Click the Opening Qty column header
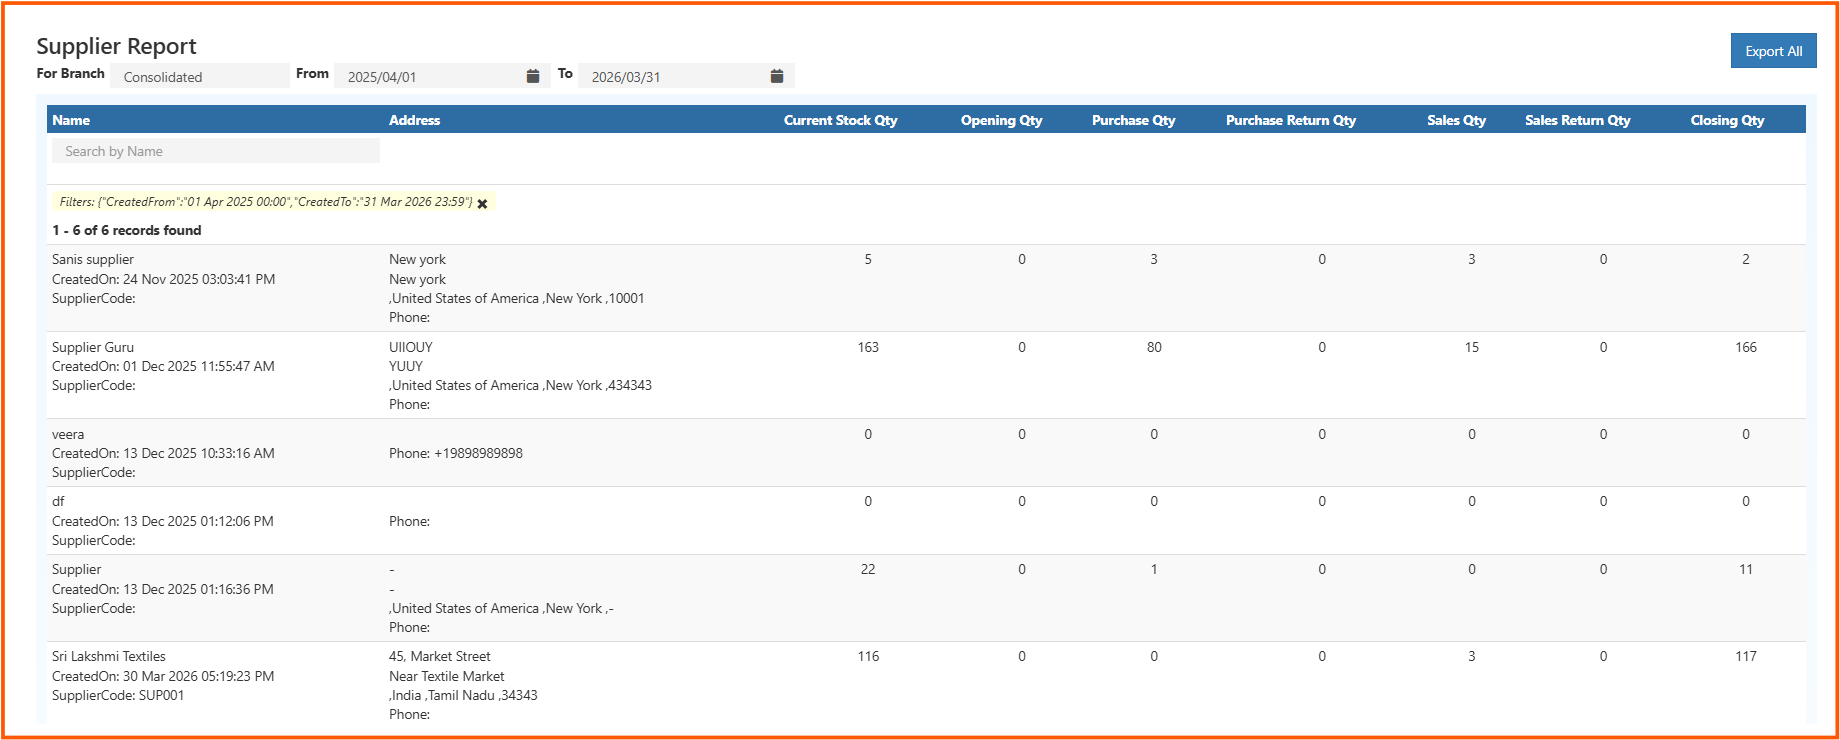 click(x=1001, y=120)
